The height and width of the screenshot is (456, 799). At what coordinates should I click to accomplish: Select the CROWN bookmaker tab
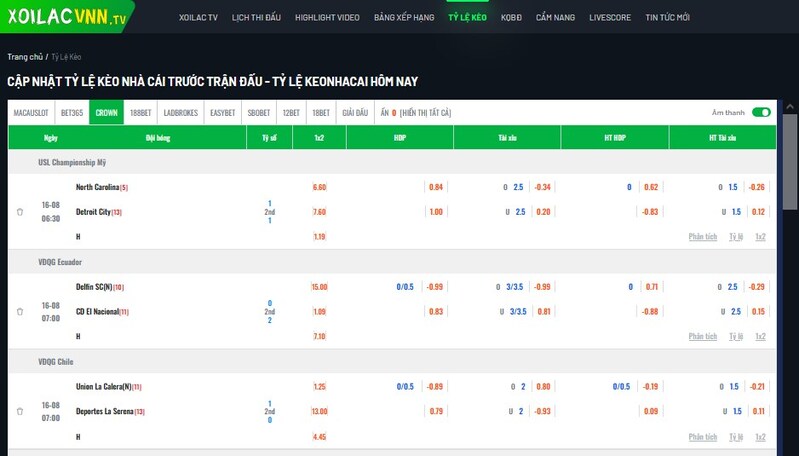pos(106,113)
